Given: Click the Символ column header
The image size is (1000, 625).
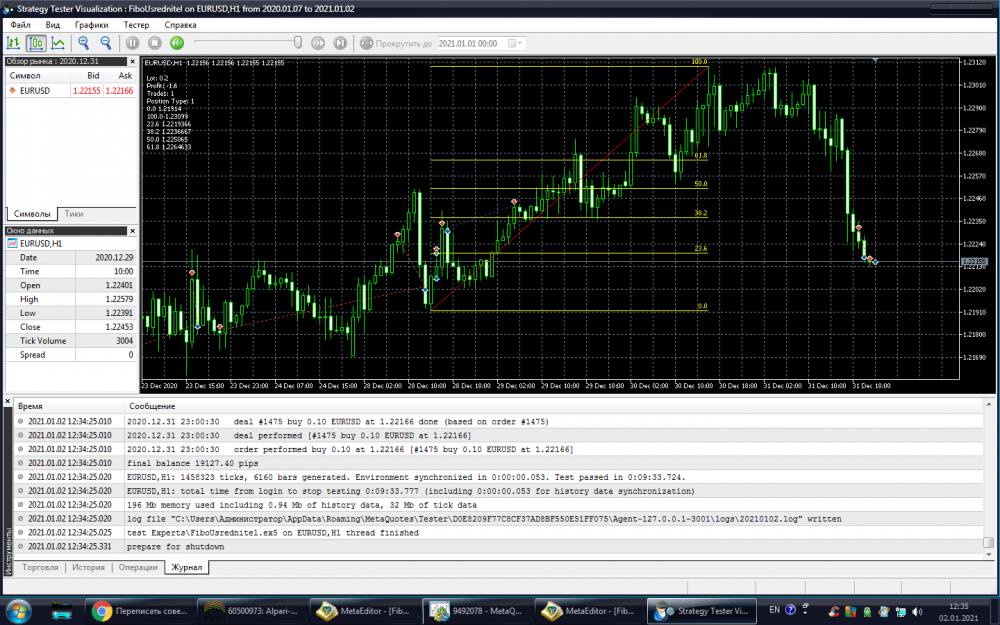Looking at the screenshot, I should pos(37,75).
